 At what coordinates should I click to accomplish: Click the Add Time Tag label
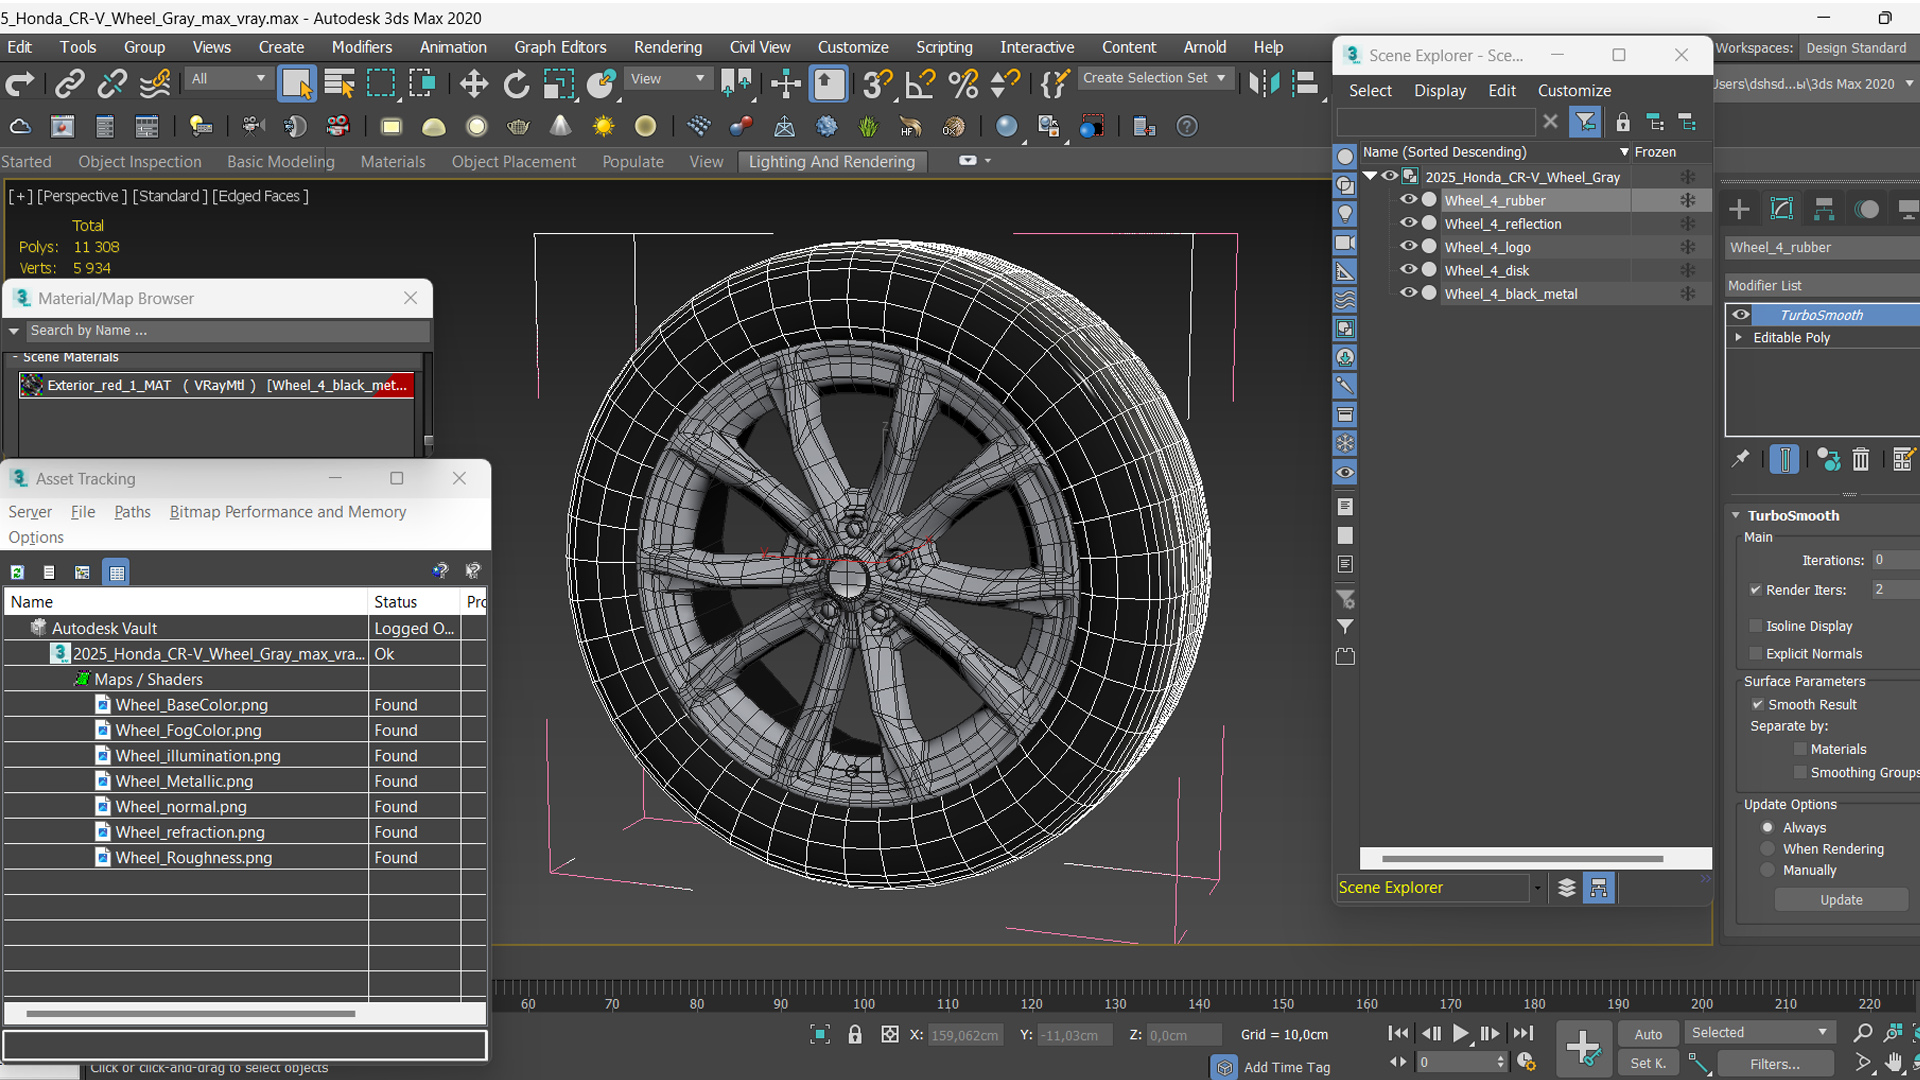1287,1068
